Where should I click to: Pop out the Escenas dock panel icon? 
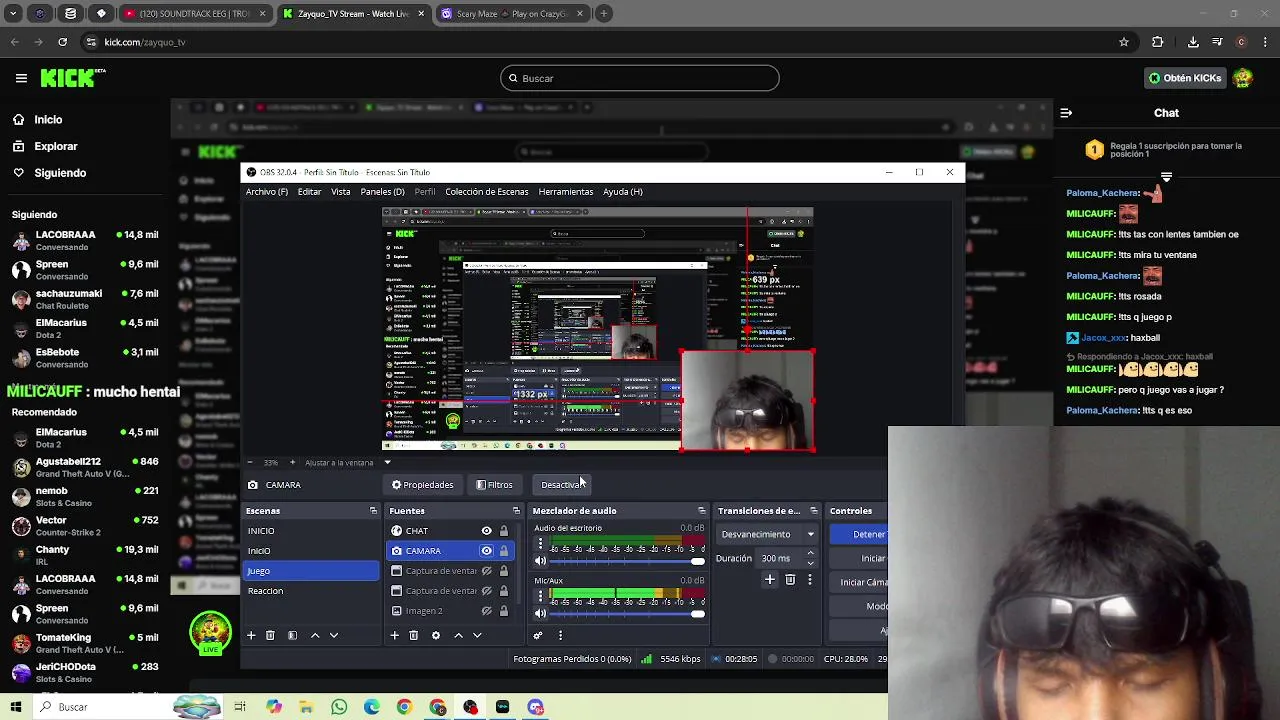(x=373, y=511)
